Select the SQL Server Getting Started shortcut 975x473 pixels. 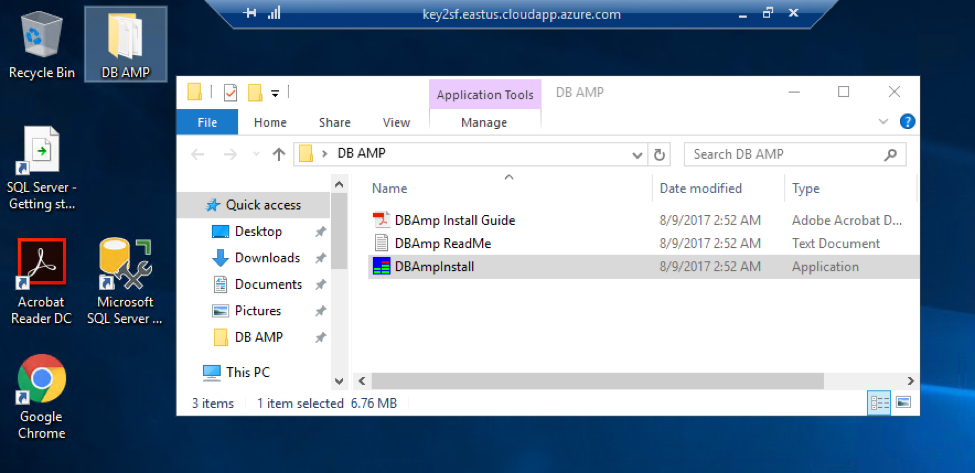coord(42,168)
